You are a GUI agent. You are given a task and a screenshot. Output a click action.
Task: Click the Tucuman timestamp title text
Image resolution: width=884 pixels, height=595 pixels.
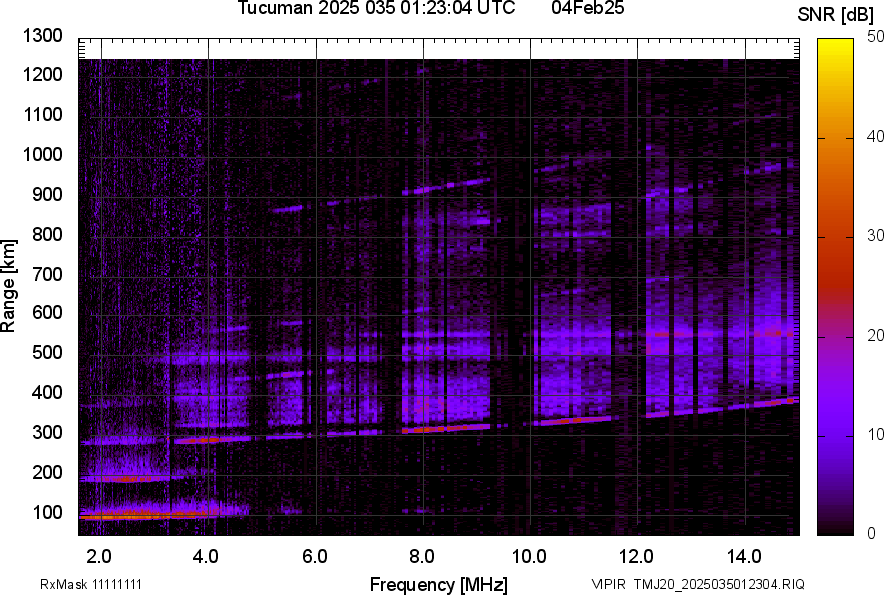(376, 9)
